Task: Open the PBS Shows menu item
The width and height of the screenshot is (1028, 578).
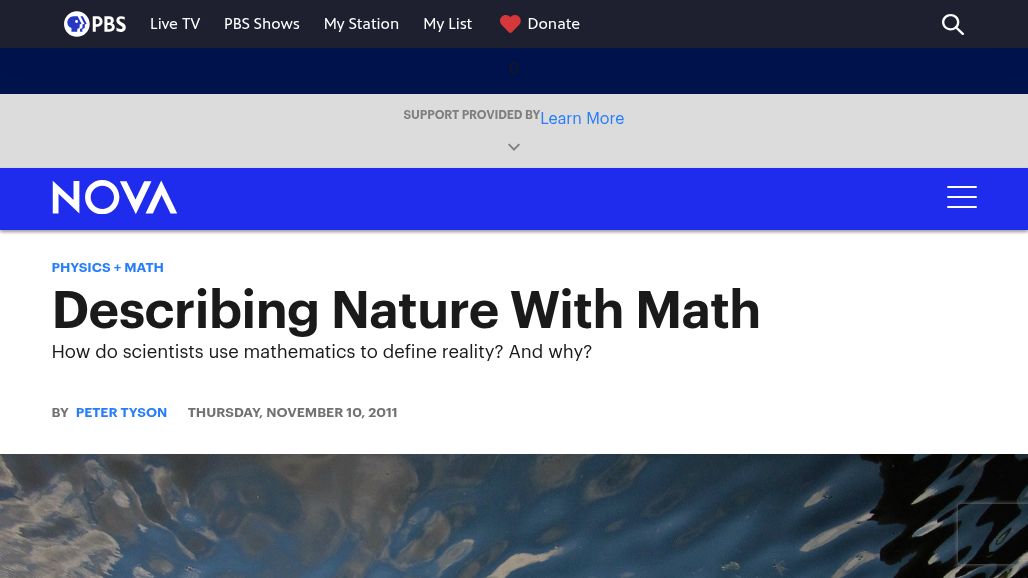Action: point(261,24)
